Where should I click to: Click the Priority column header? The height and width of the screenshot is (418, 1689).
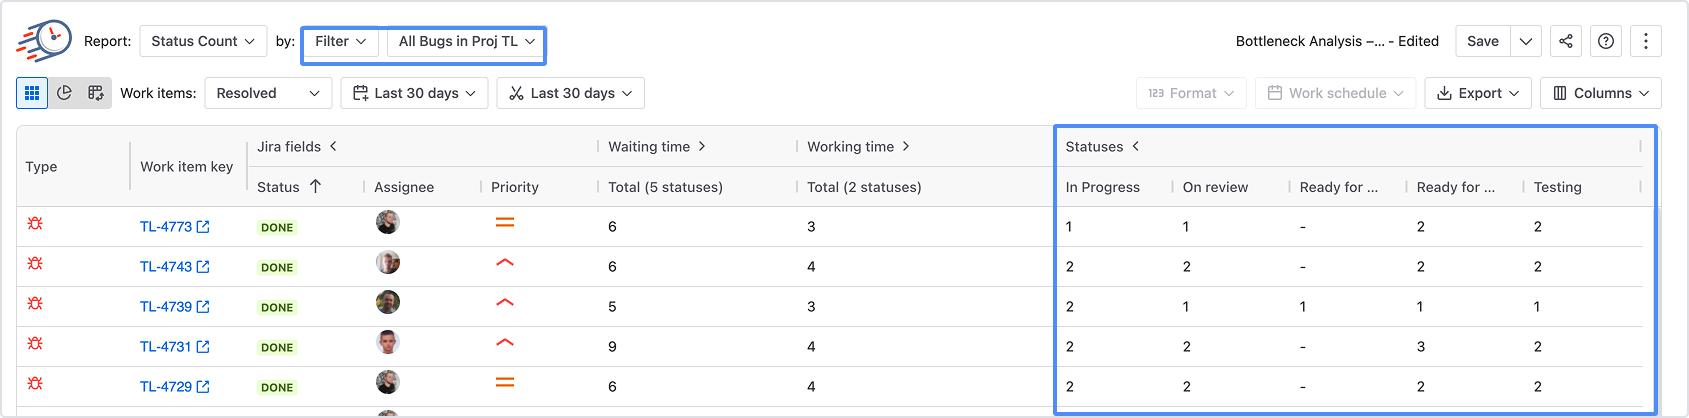pos(515,187)
